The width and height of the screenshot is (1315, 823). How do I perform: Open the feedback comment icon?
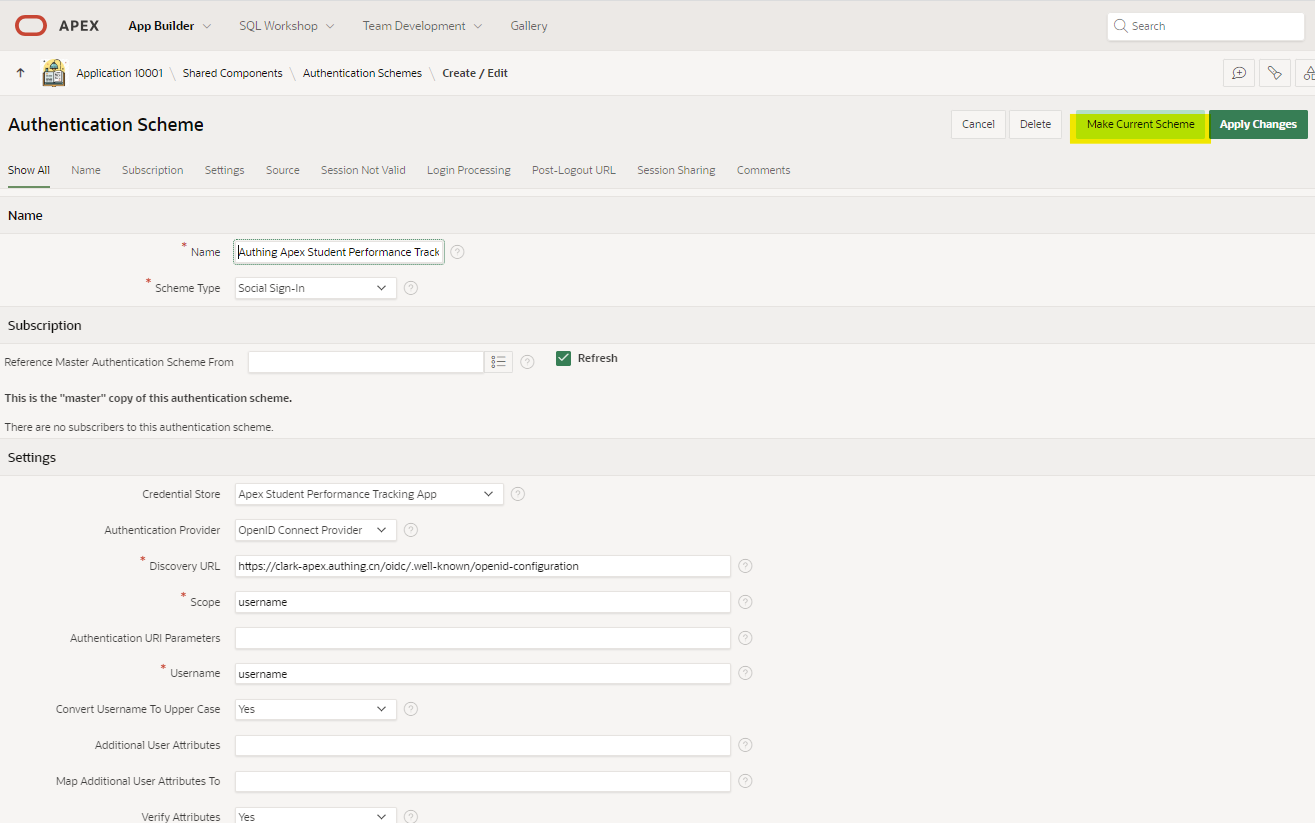pos(1239,73)
